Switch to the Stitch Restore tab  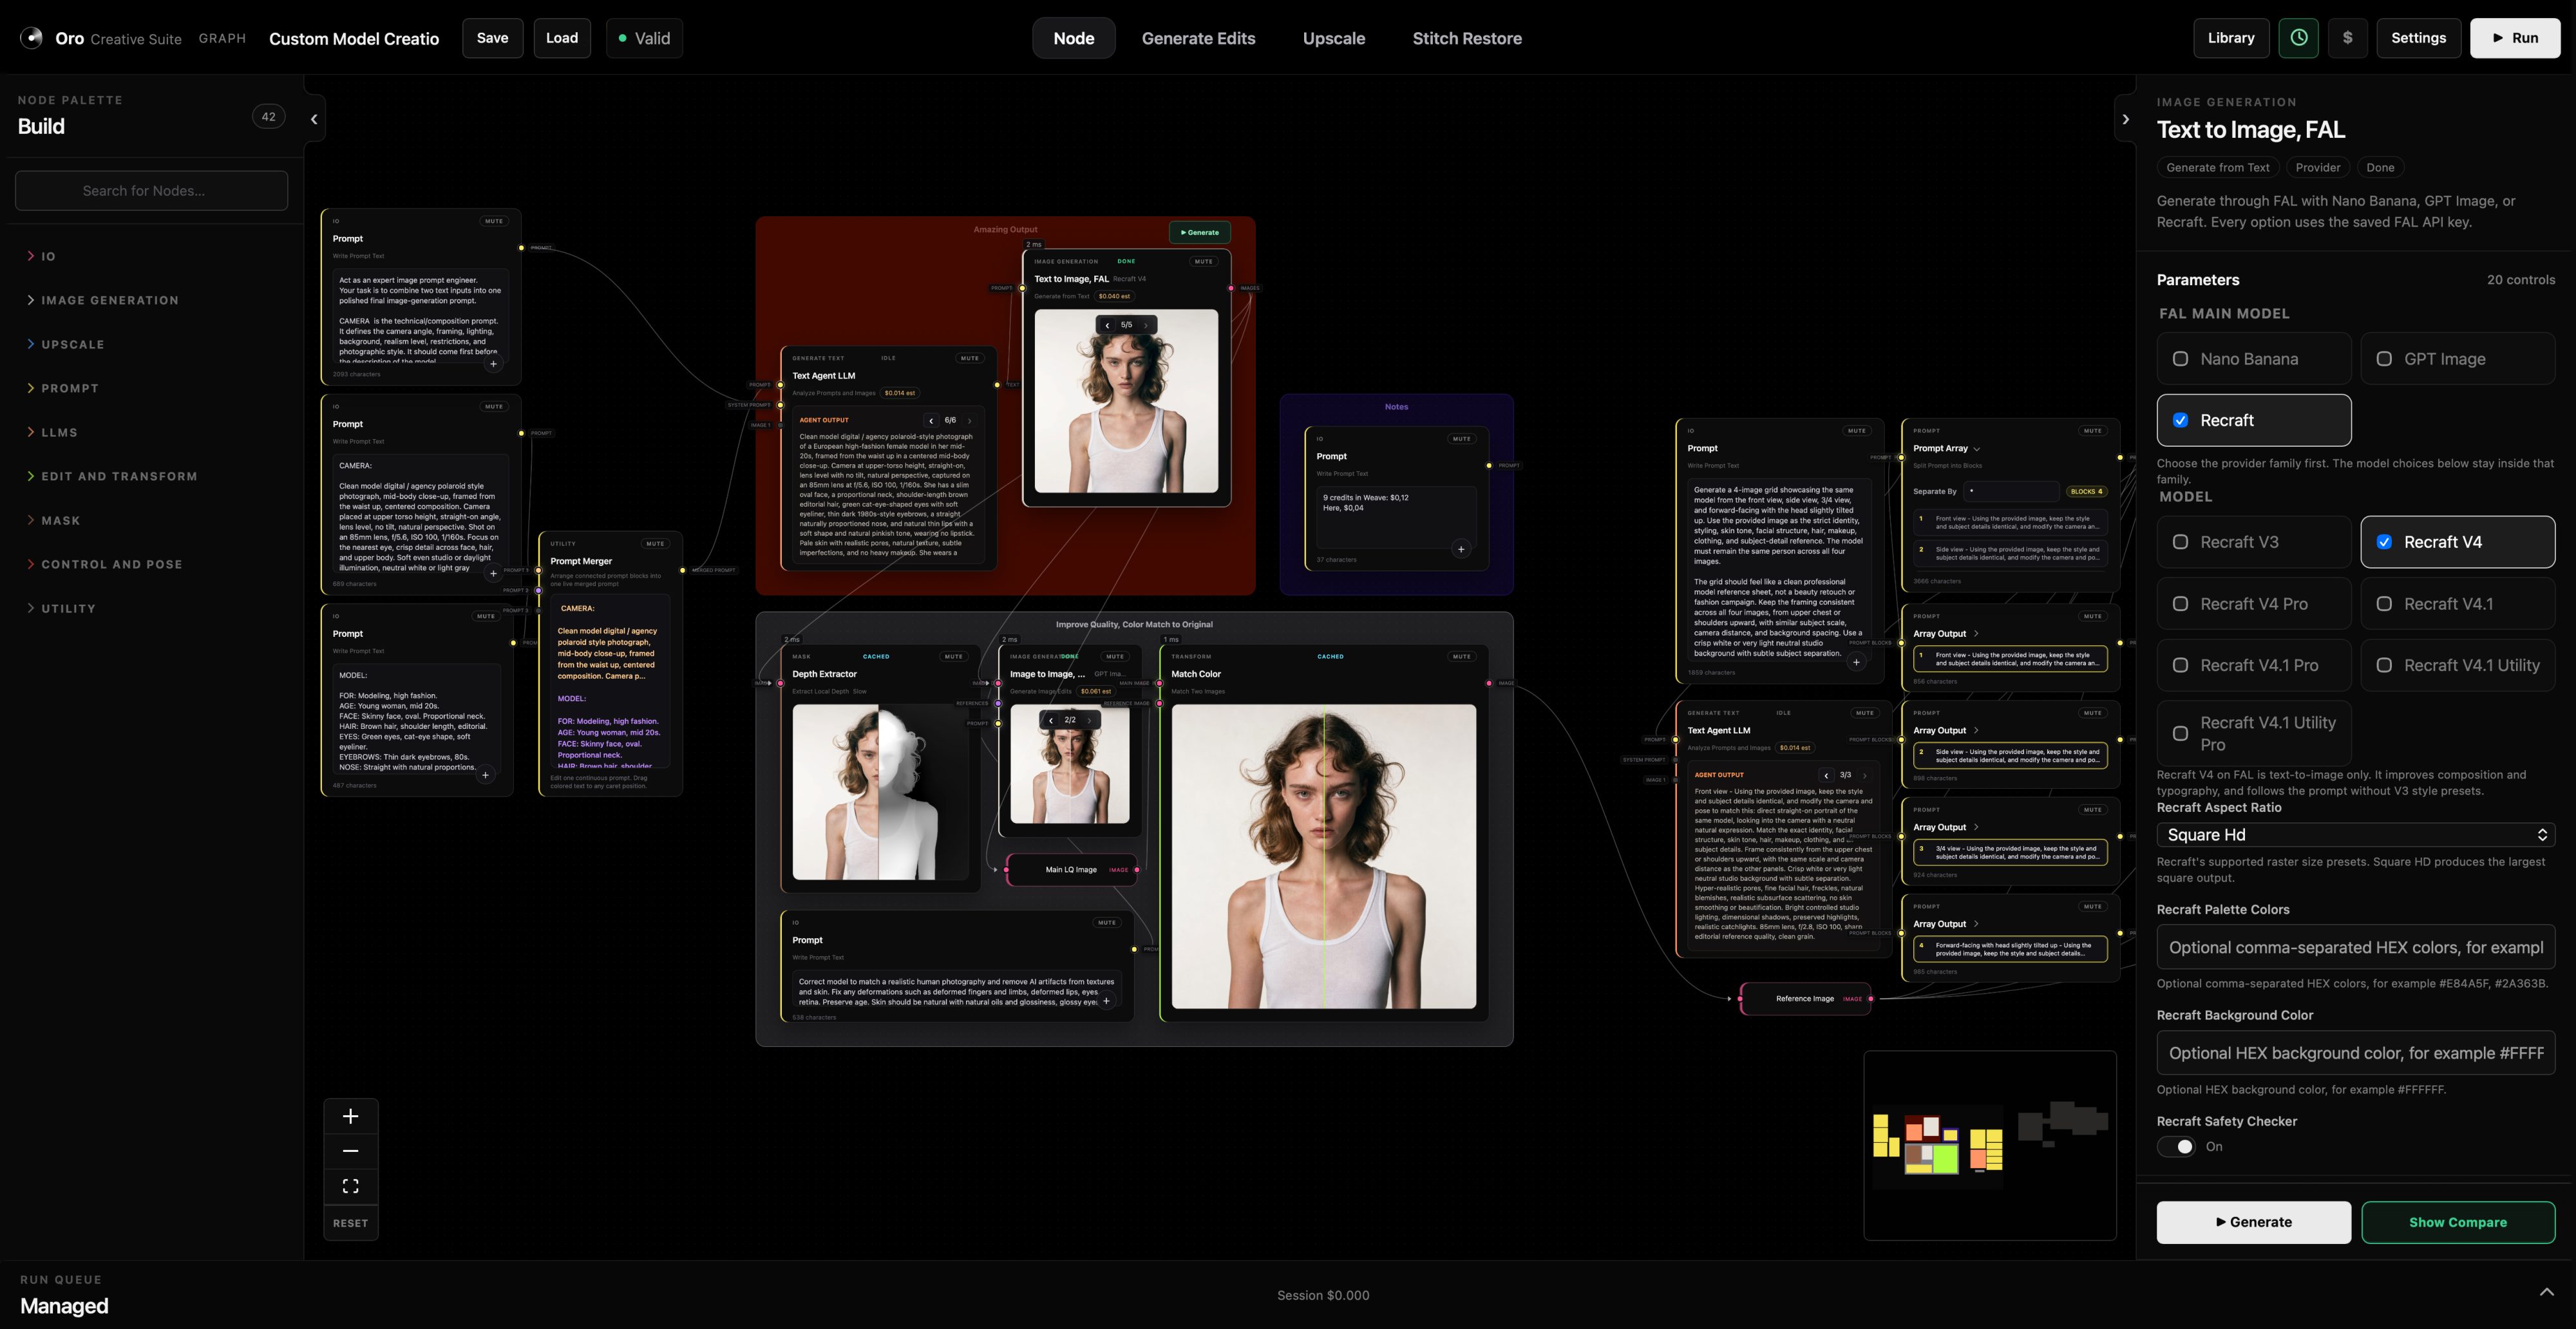tap(1466, 38)
